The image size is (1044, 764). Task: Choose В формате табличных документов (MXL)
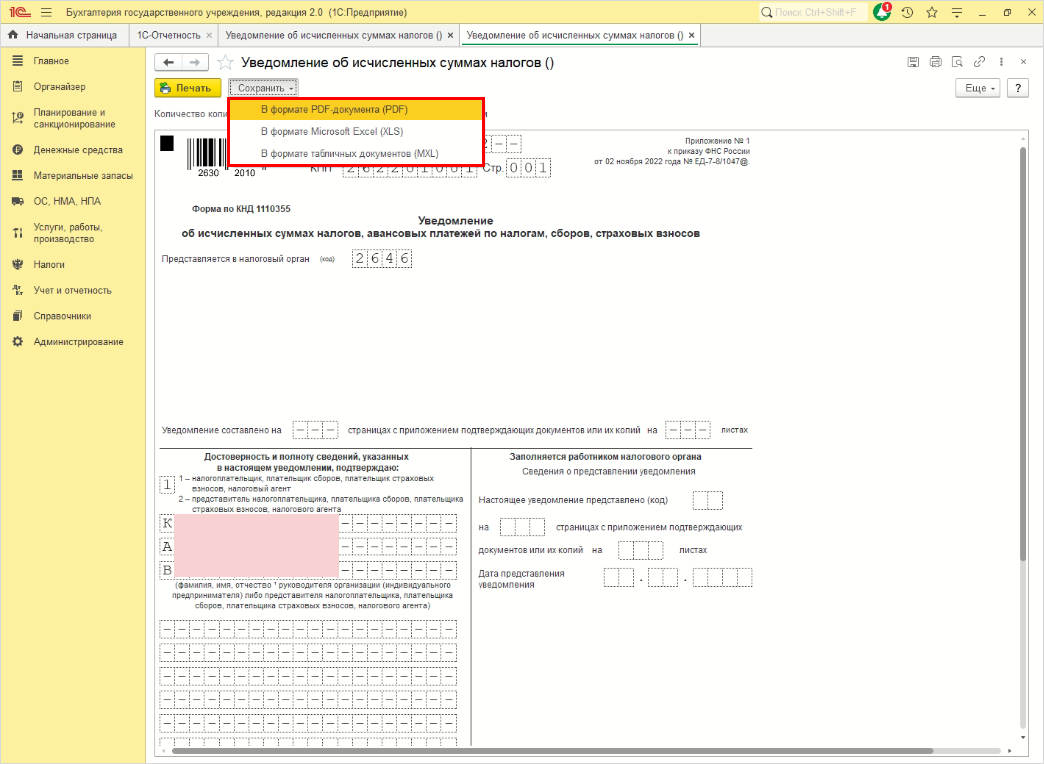click(x=356, y=153)
